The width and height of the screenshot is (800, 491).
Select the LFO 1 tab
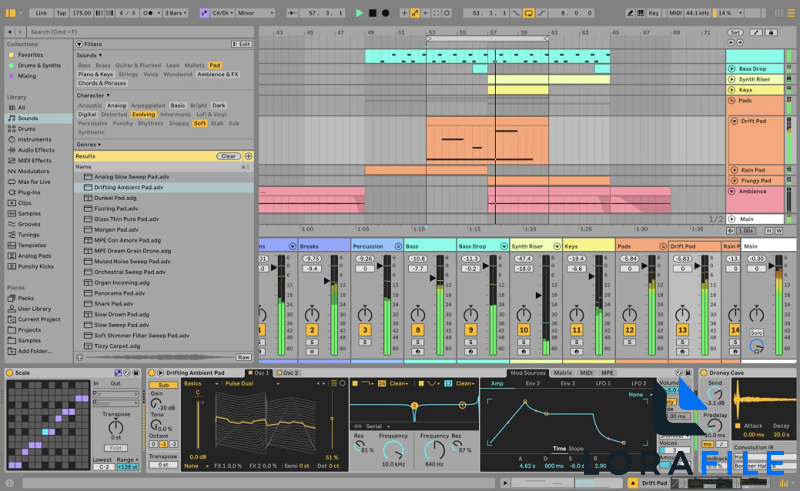point(603,383)
